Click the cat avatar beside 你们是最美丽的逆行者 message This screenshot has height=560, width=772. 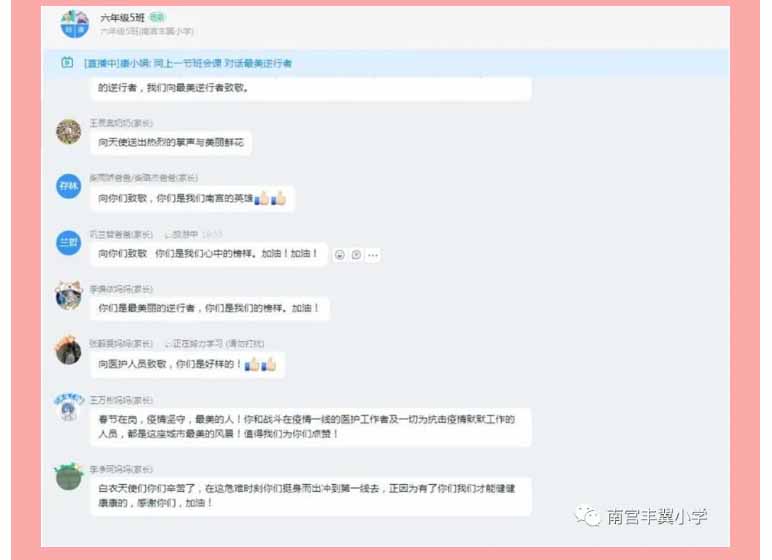[68, 296]
